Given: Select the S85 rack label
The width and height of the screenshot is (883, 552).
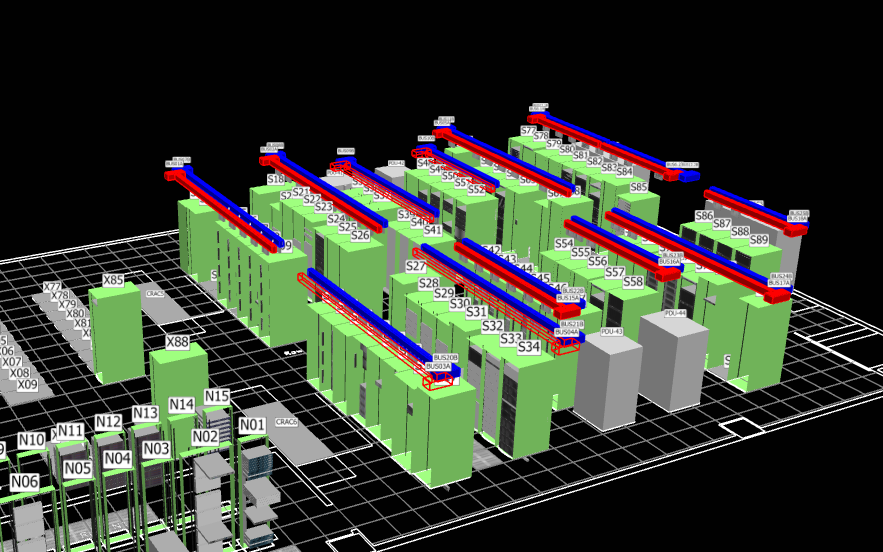Looking at the screenshot, I should pos(639,187).
